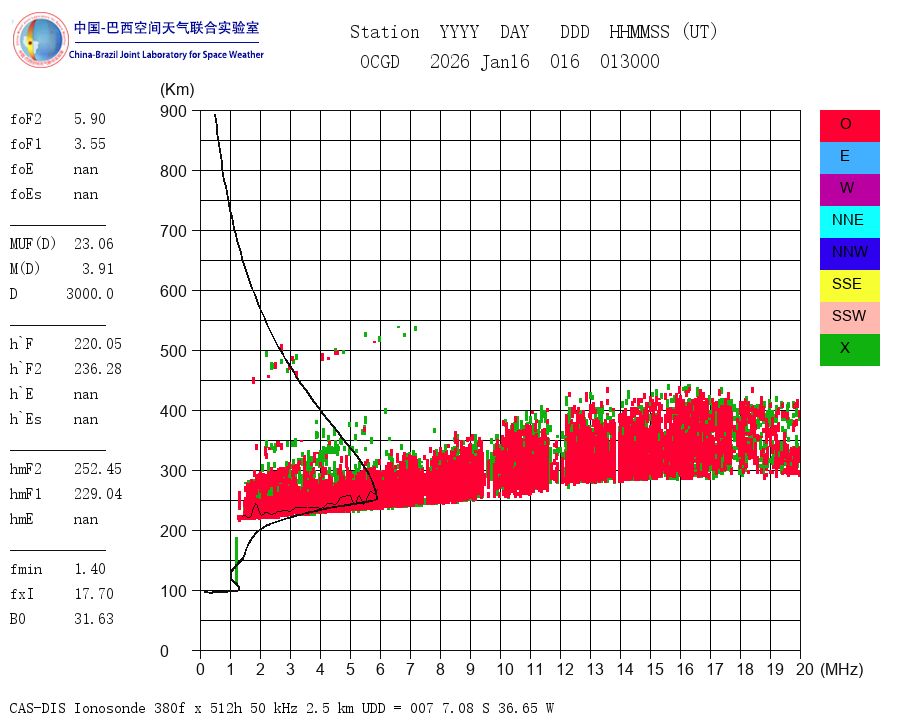This screenshot has width=900, height=720.
Task: Select the pink SSW legend swatch
Action: click(x=849, y=318)
